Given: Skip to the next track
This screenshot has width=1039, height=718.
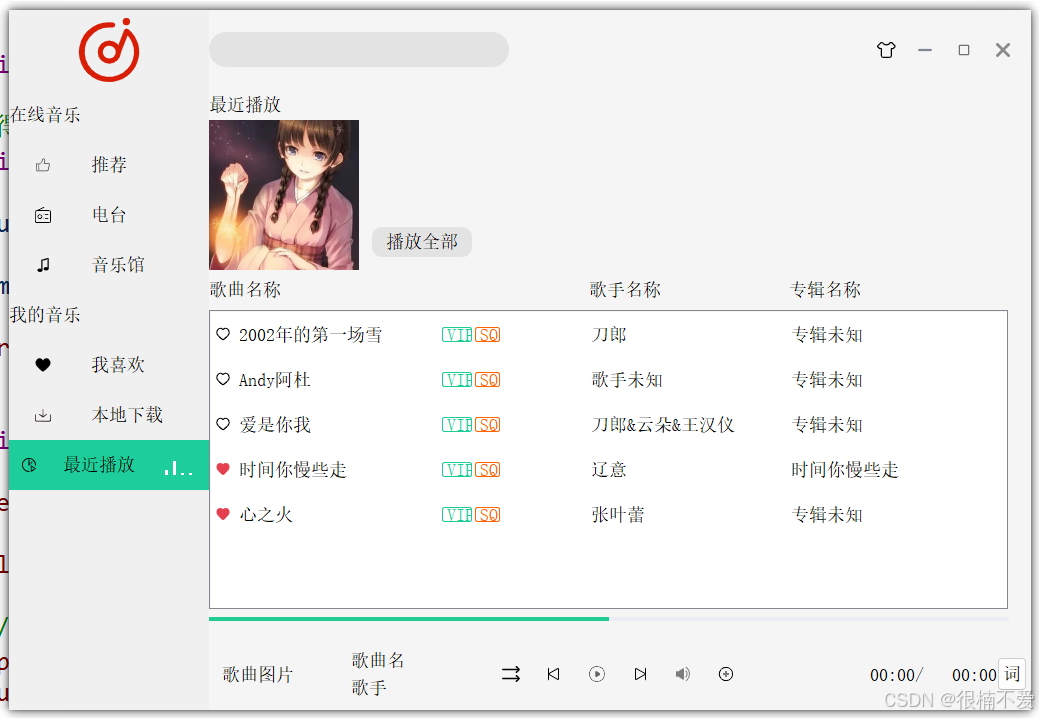Looking at the screenshot, I should pyautogui.click(x=640, y=674).
